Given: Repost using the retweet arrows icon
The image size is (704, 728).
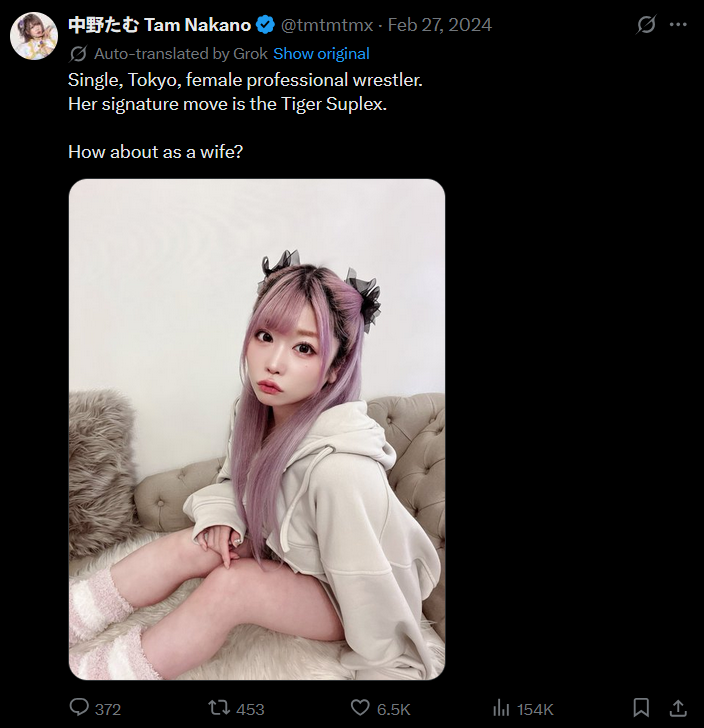Looking at the screenshot, I should click(218, 708).
